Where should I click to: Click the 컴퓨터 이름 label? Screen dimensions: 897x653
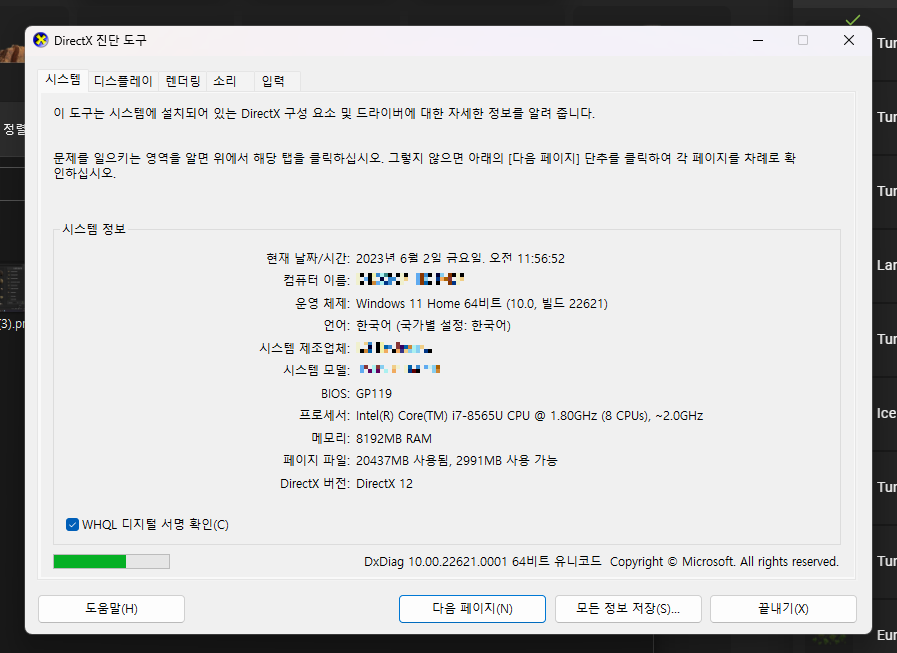[x=316, y=280]
